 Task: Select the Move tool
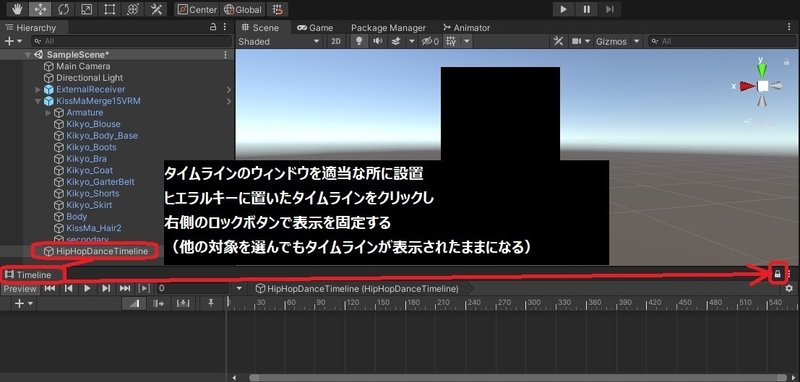click(x=39, y=9)
